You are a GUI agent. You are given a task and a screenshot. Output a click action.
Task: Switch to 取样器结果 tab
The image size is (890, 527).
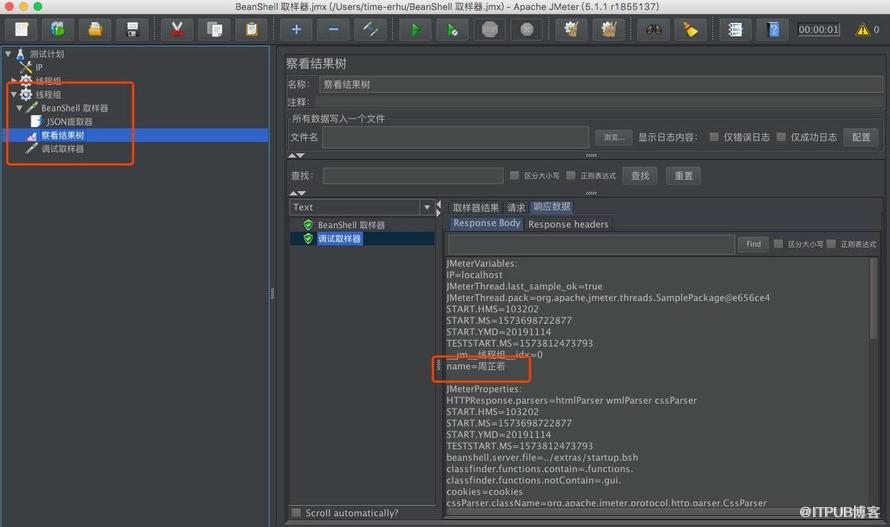[x=476, y=208]
